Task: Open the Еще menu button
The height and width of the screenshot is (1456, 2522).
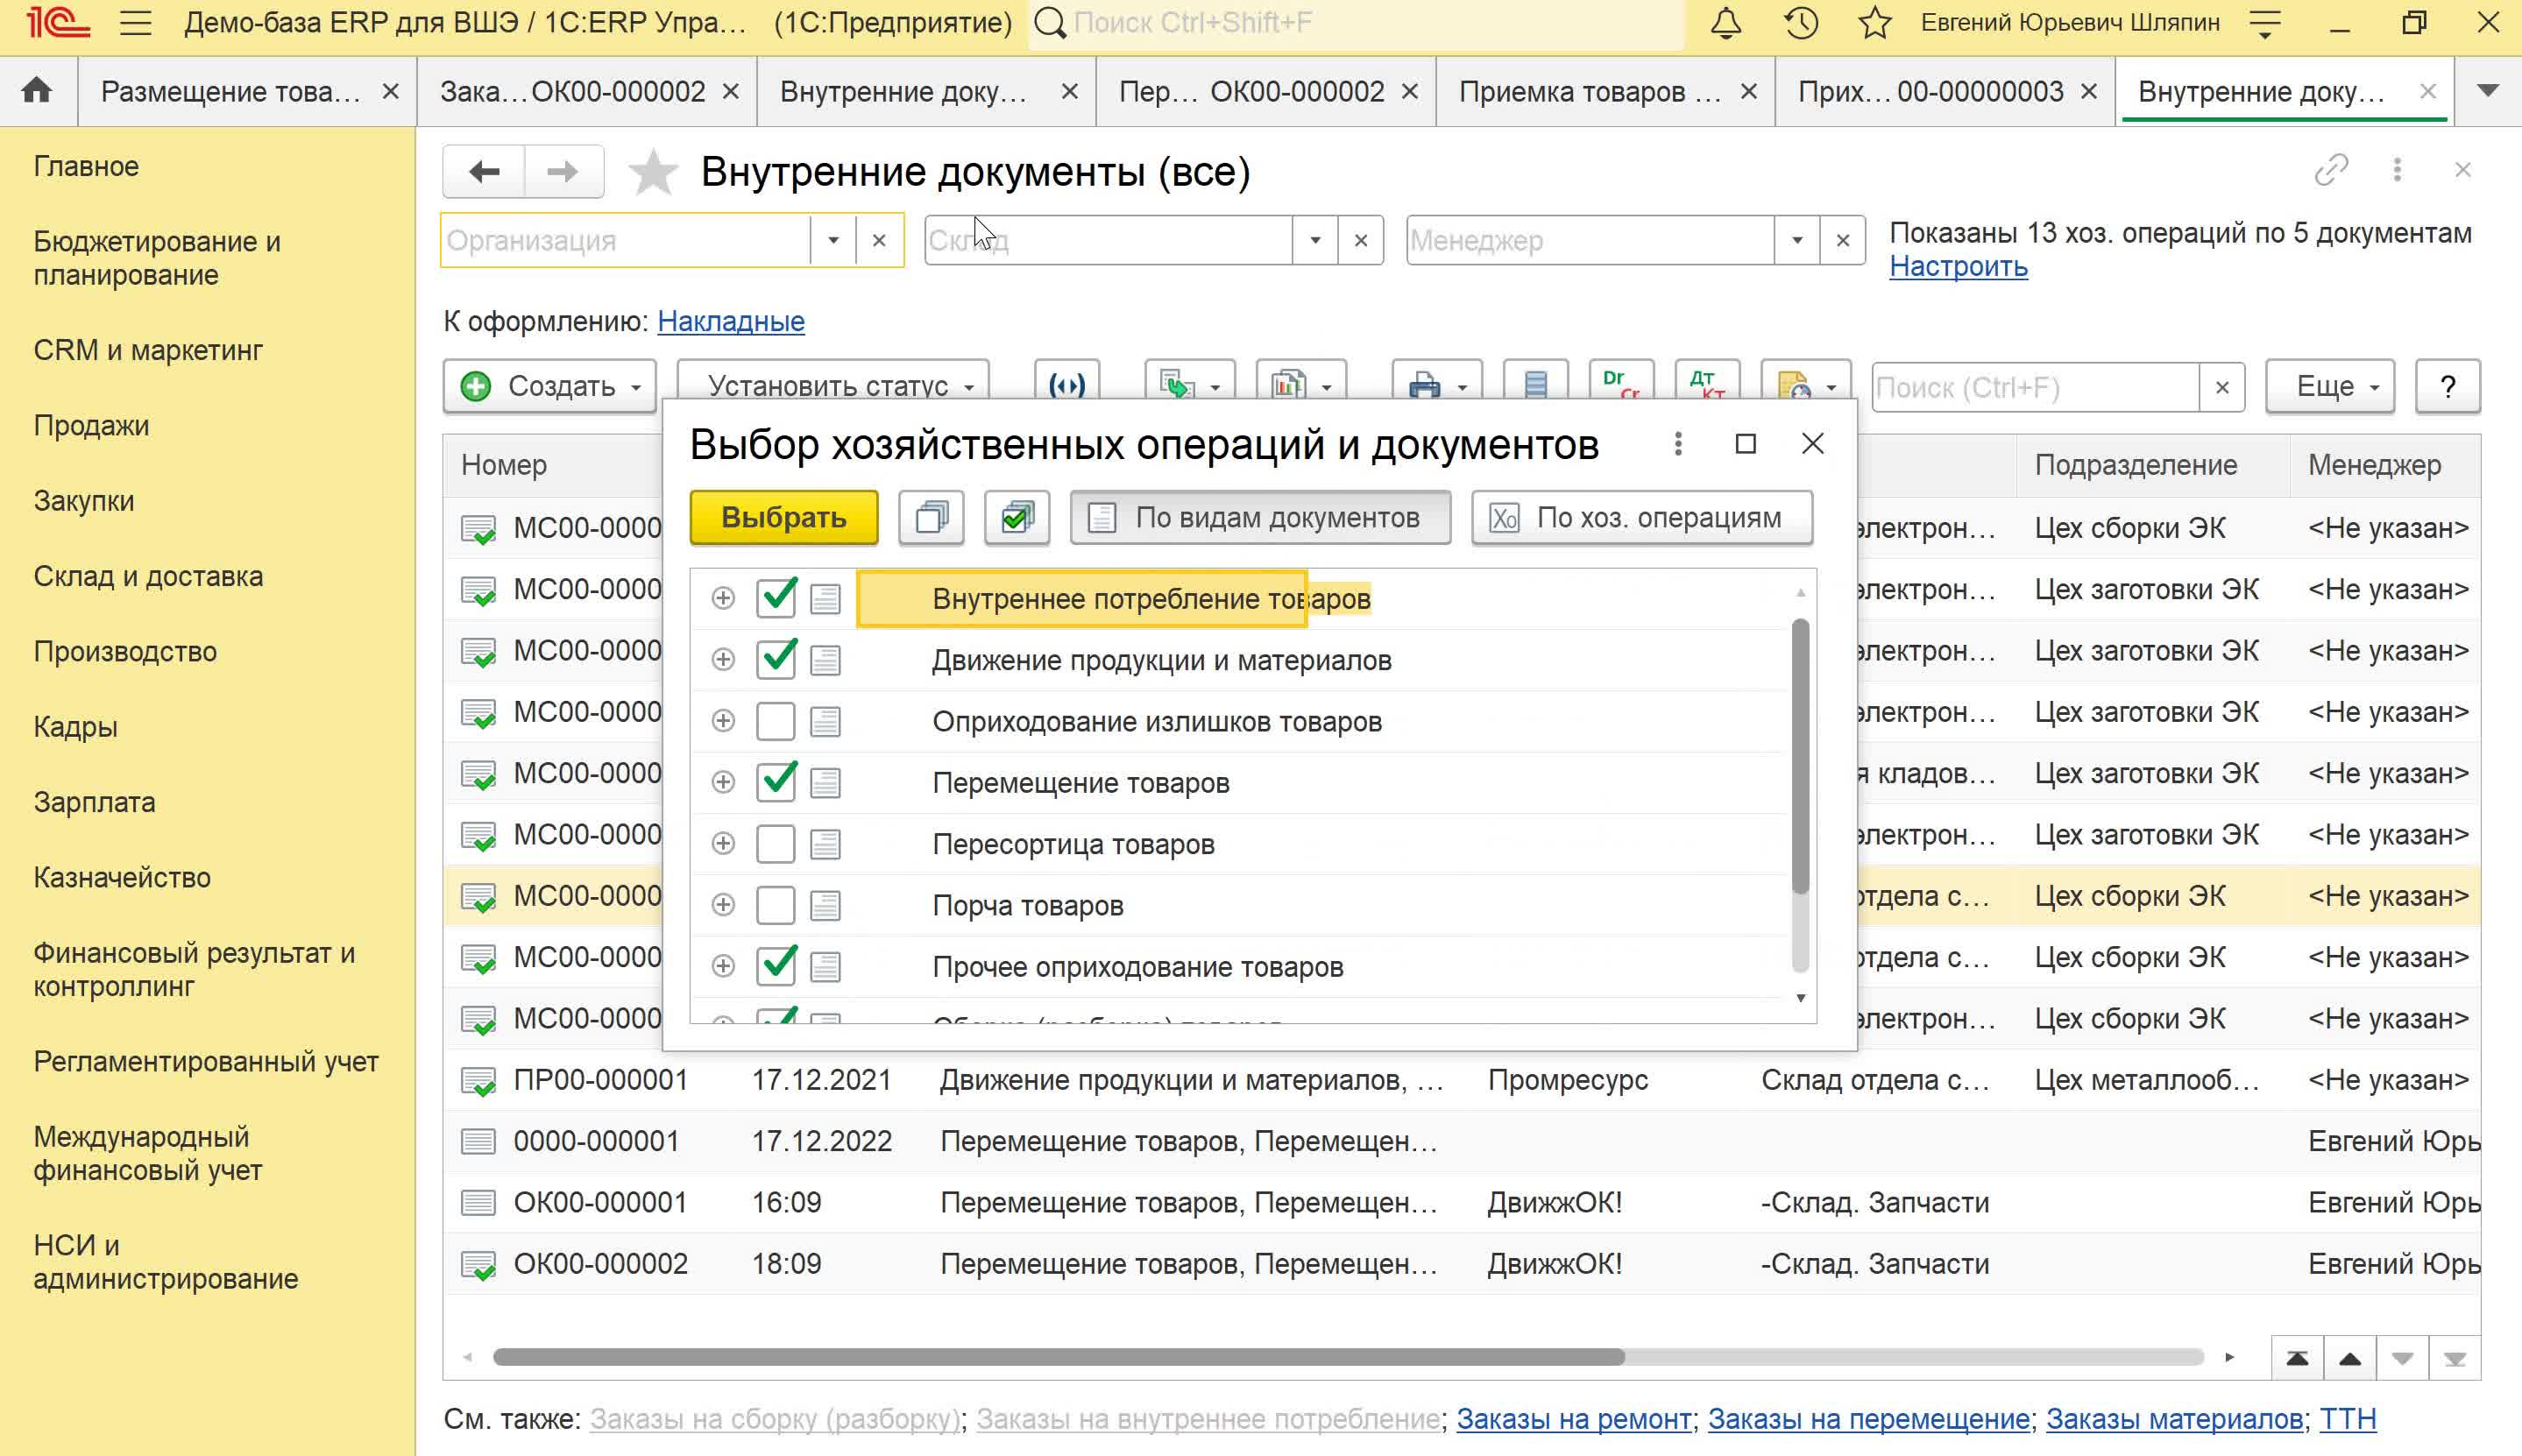Action: point(2330,386)
